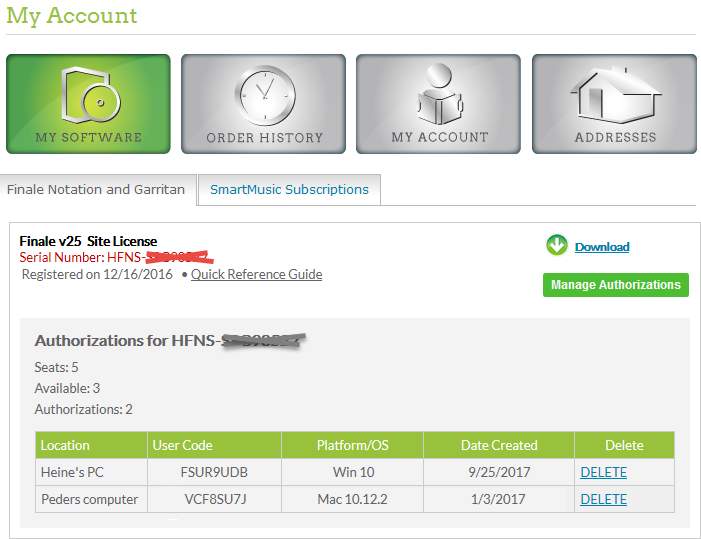Click the Date Created column header
The width and height of the screenshot is (701, 539).
pos(499,445)
